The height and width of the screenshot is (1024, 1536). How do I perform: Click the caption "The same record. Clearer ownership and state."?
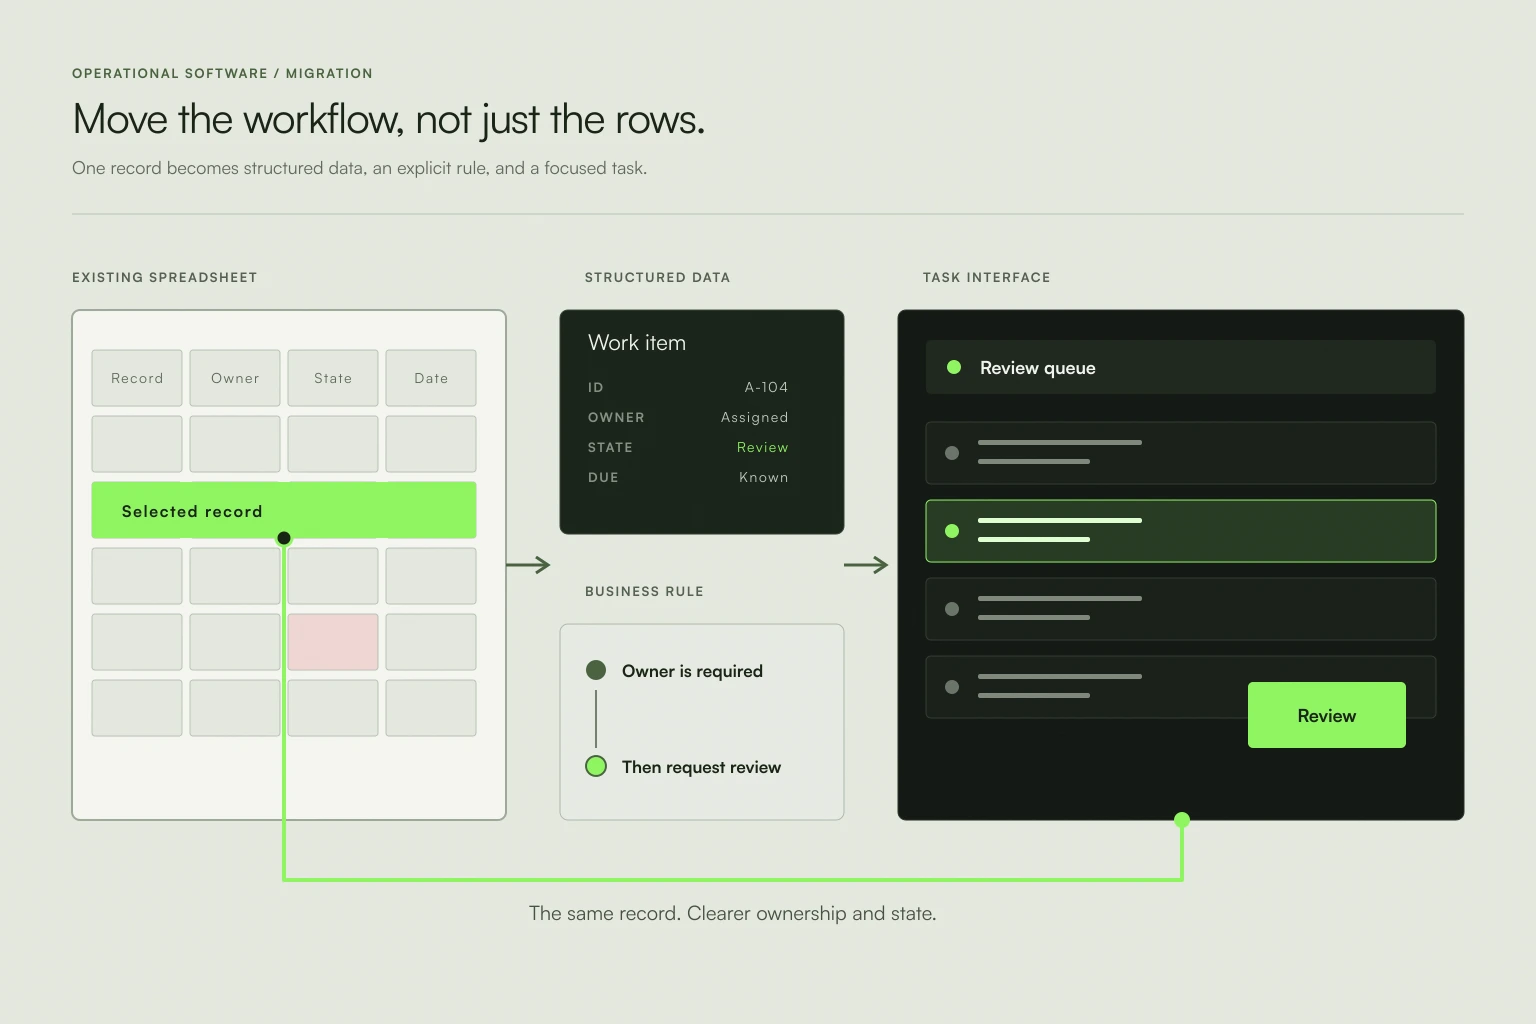pyautogui.click(x=732, y=913)
